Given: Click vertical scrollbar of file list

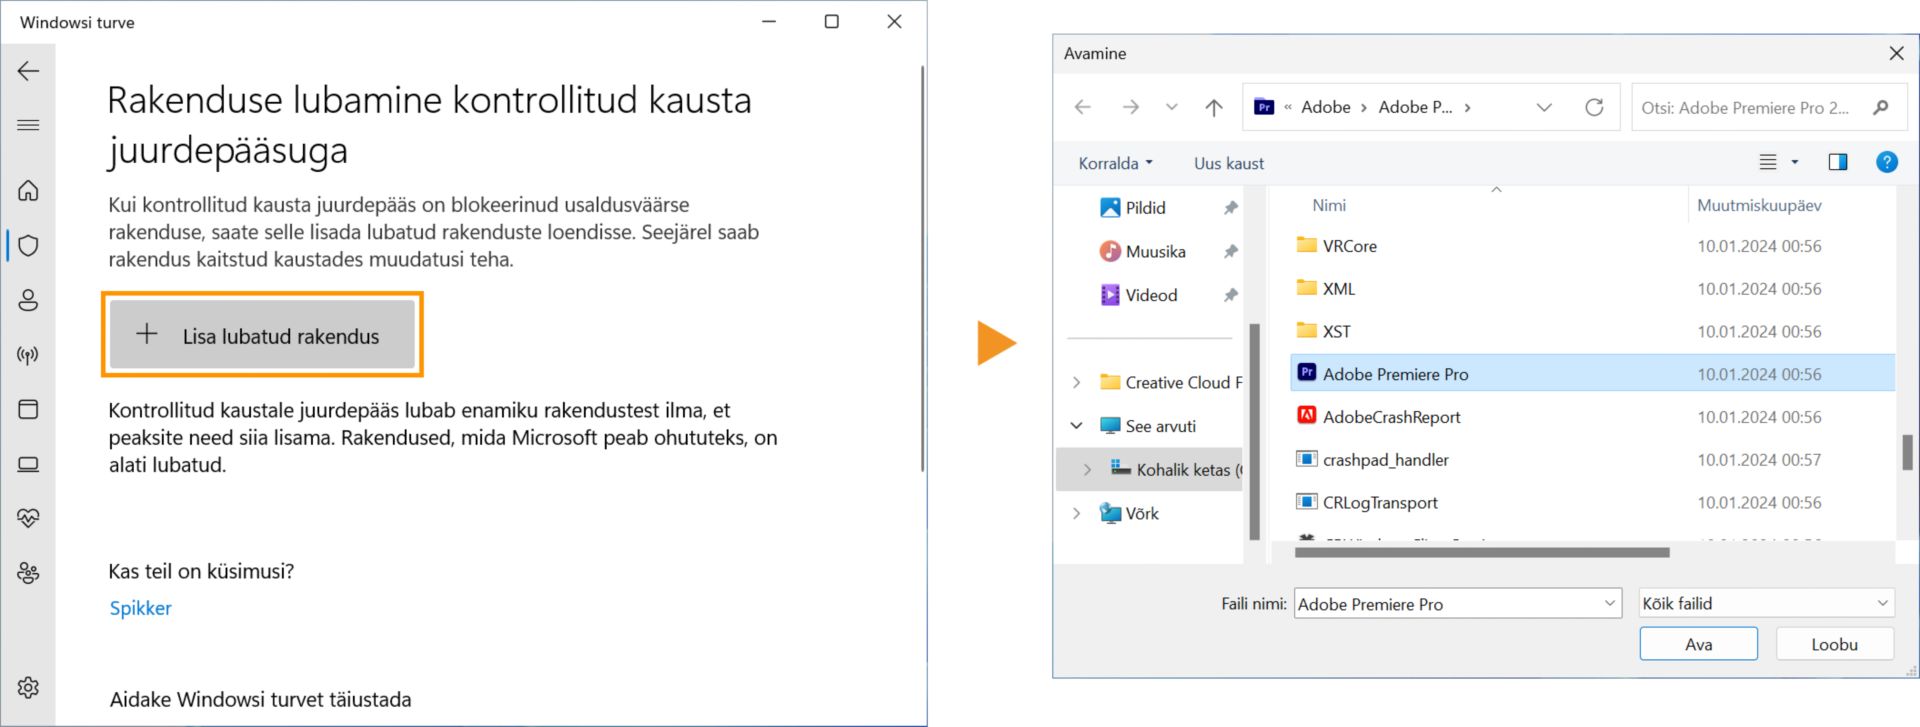Looking at the screenshot, I should [x=1907, y=452].
